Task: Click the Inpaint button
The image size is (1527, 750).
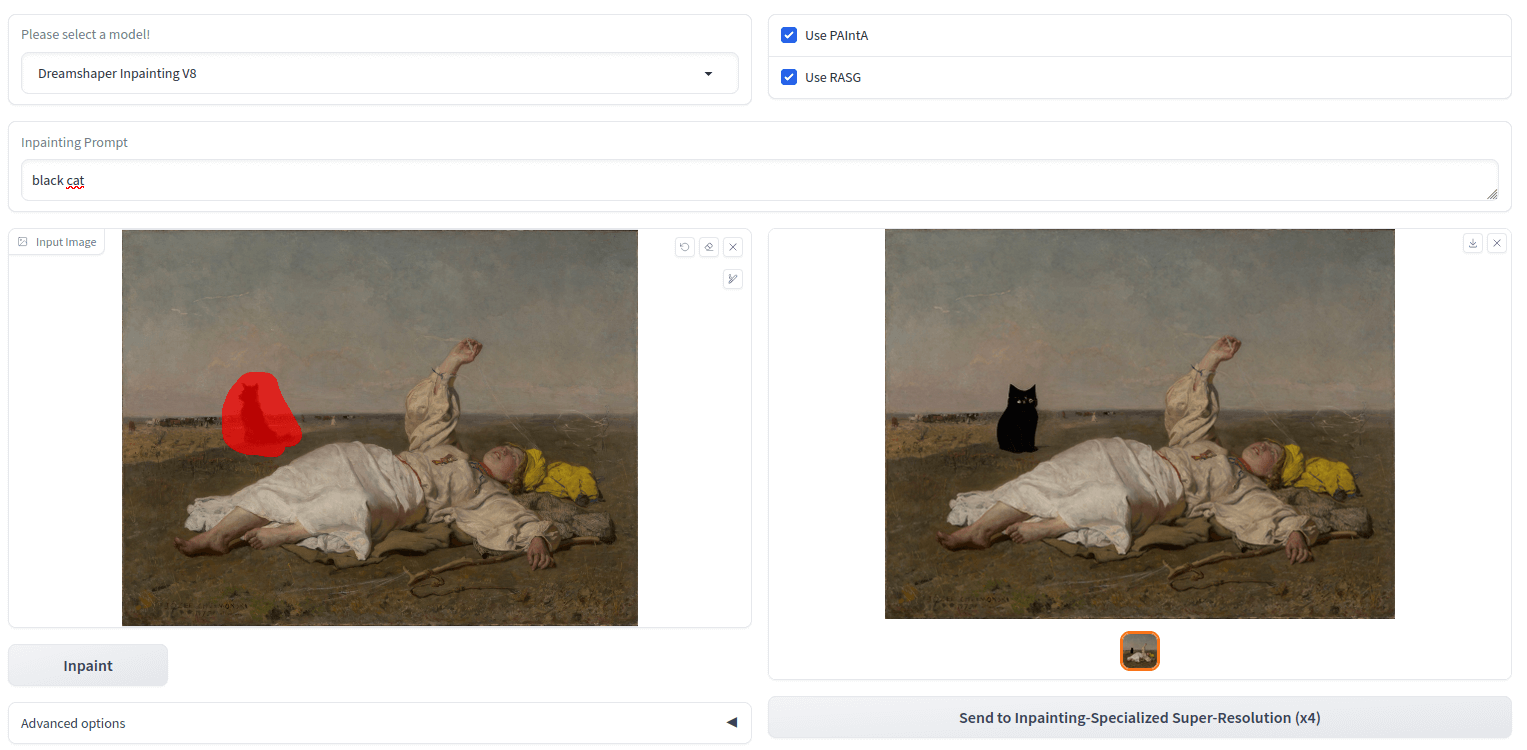Action: click(x=88, y=666)
